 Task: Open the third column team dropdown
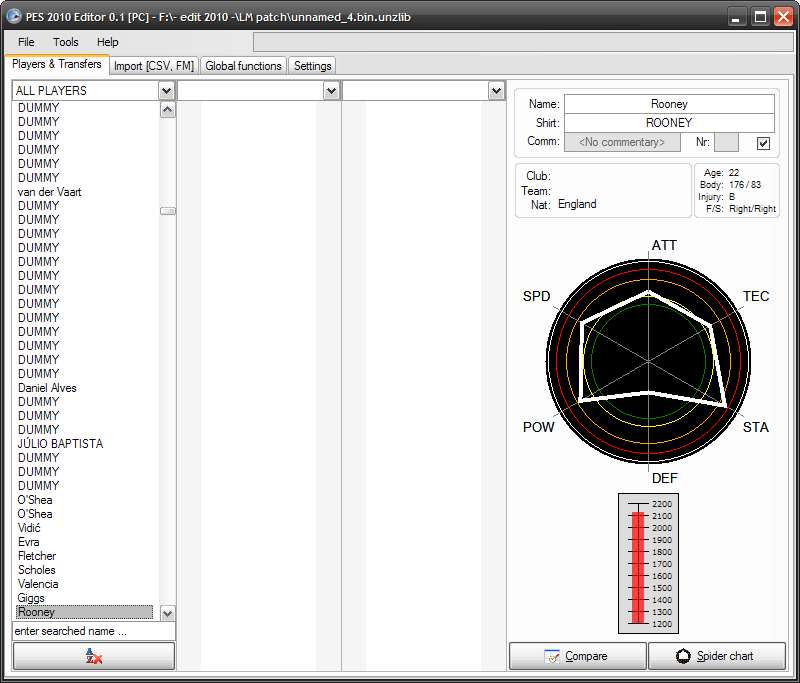pyautogui.click(x=496, y=91)
